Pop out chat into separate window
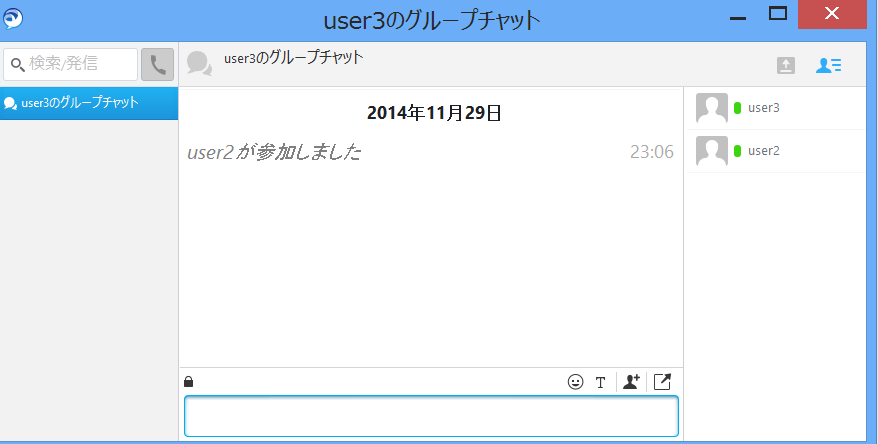Viewport: 878px width, 444px height. (662, 381)
